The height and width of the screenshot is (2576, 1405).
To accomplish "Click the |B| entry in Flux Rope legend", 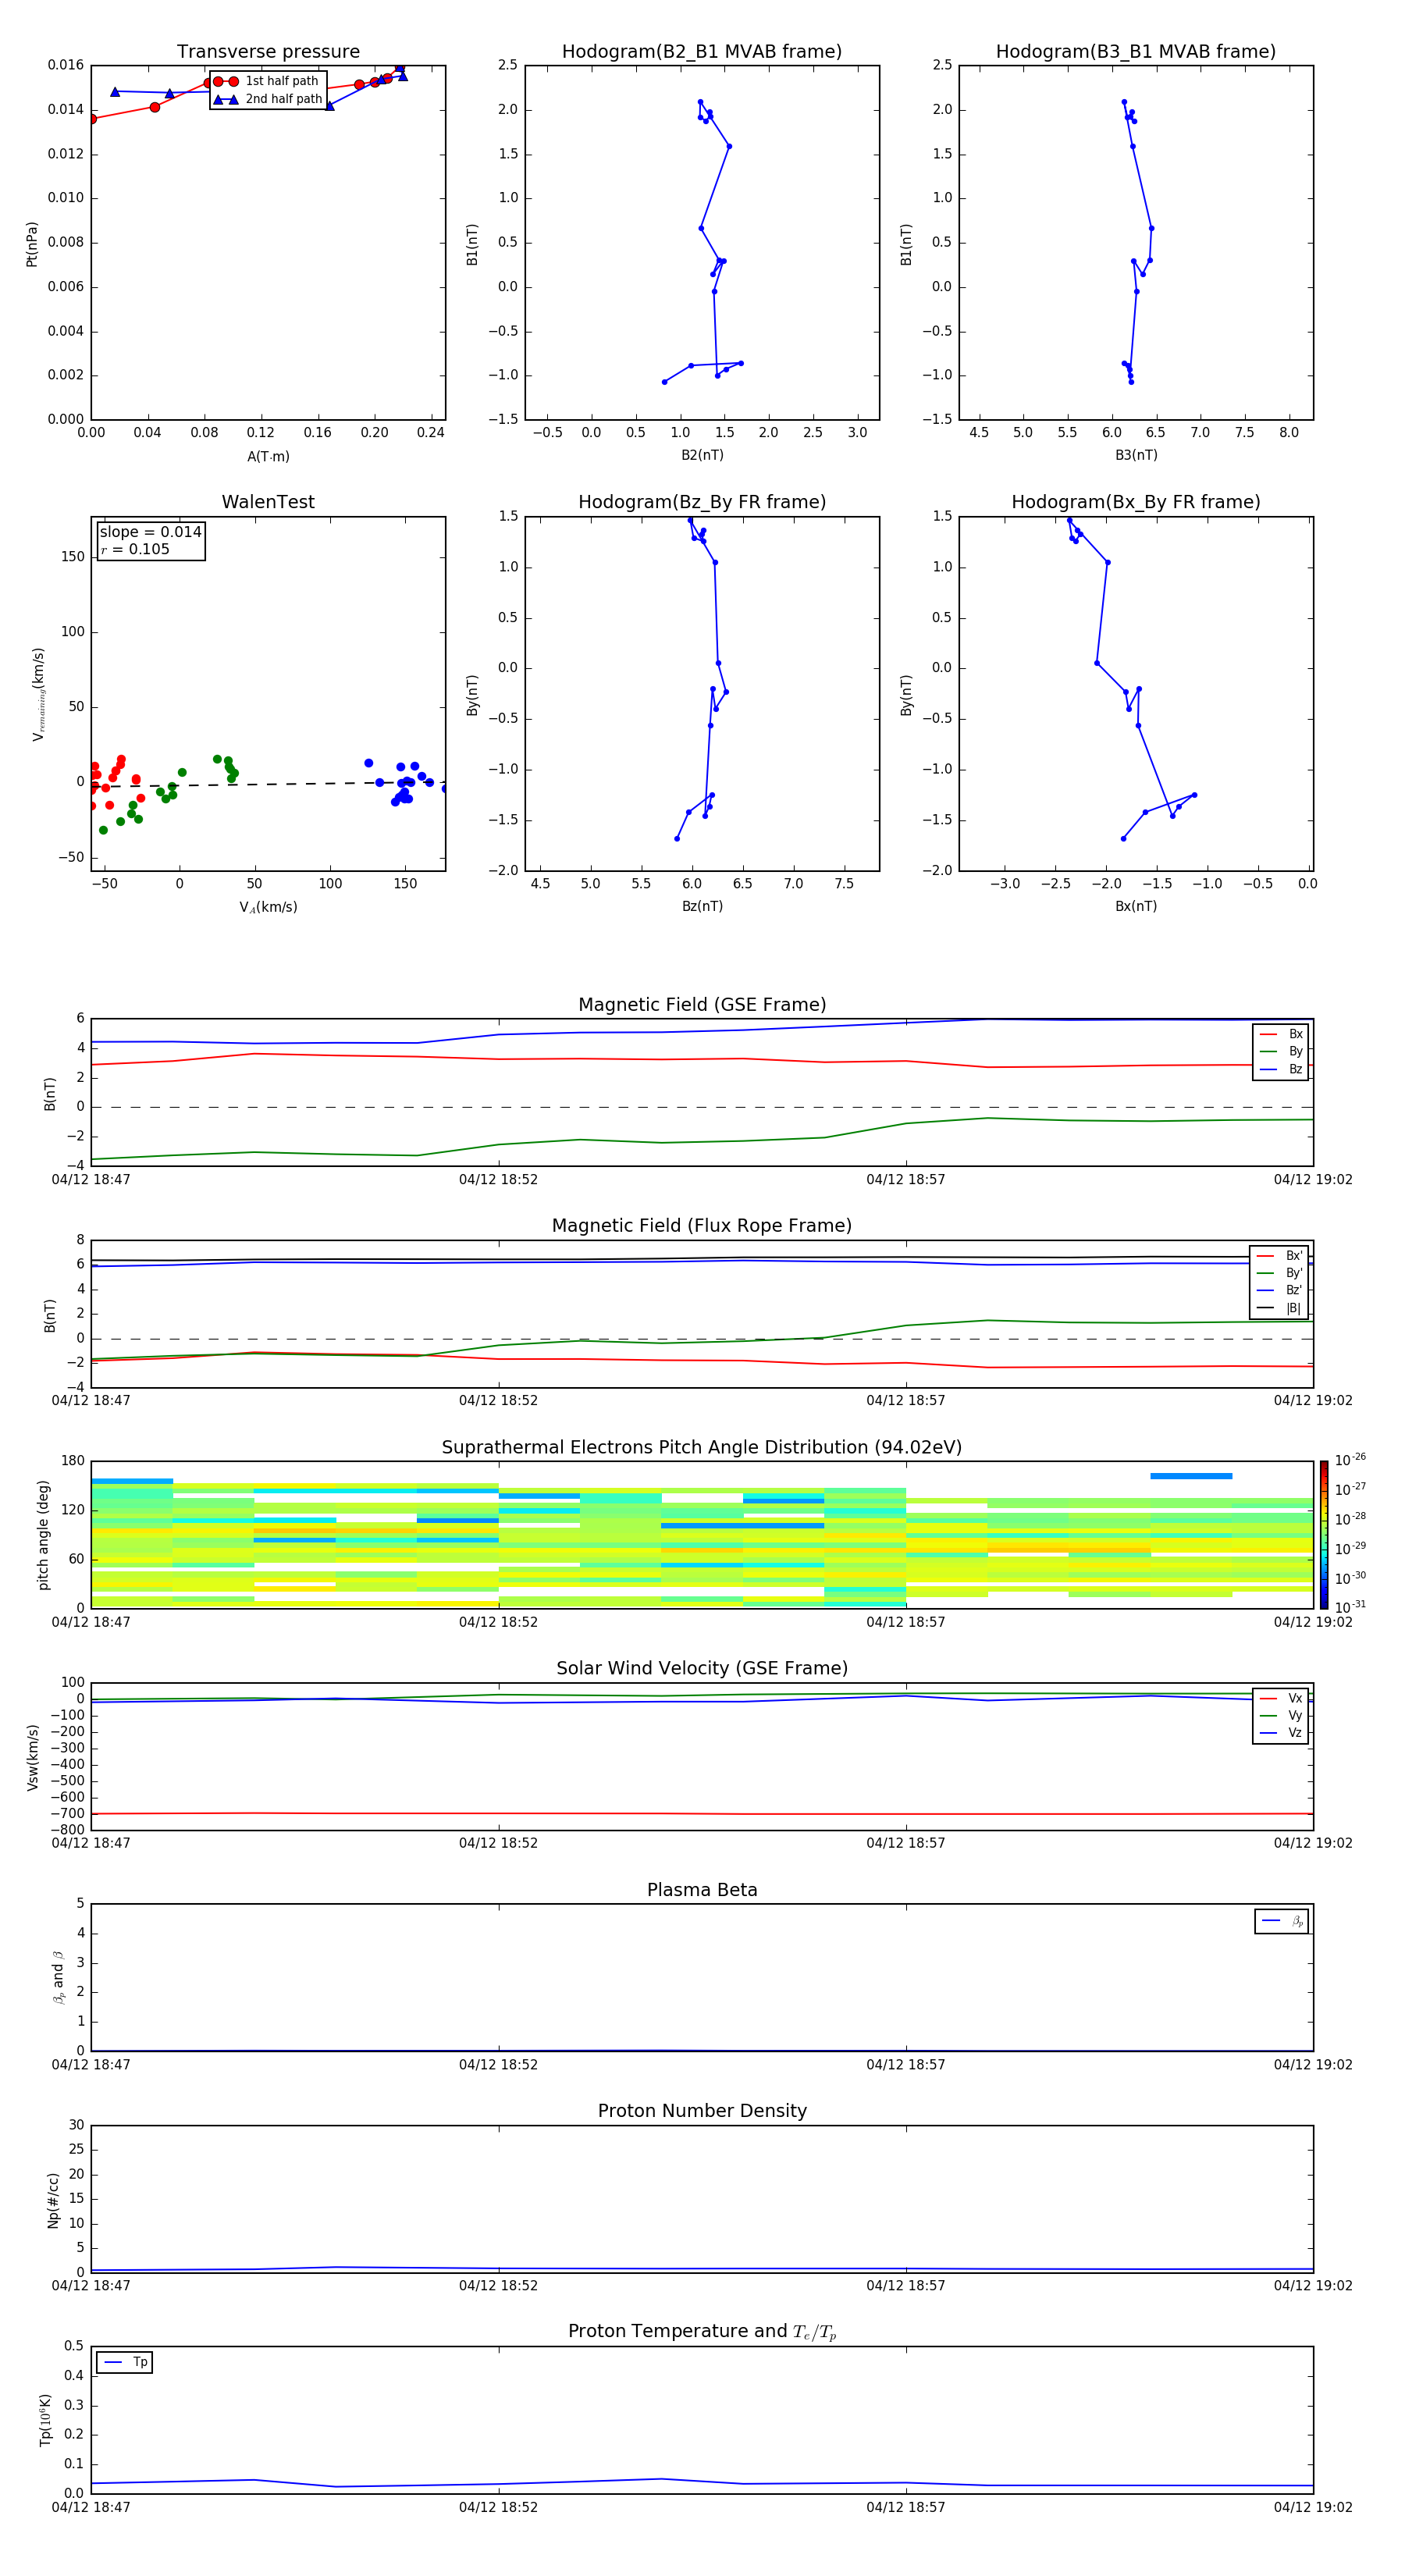I will click(1279, 1308).
